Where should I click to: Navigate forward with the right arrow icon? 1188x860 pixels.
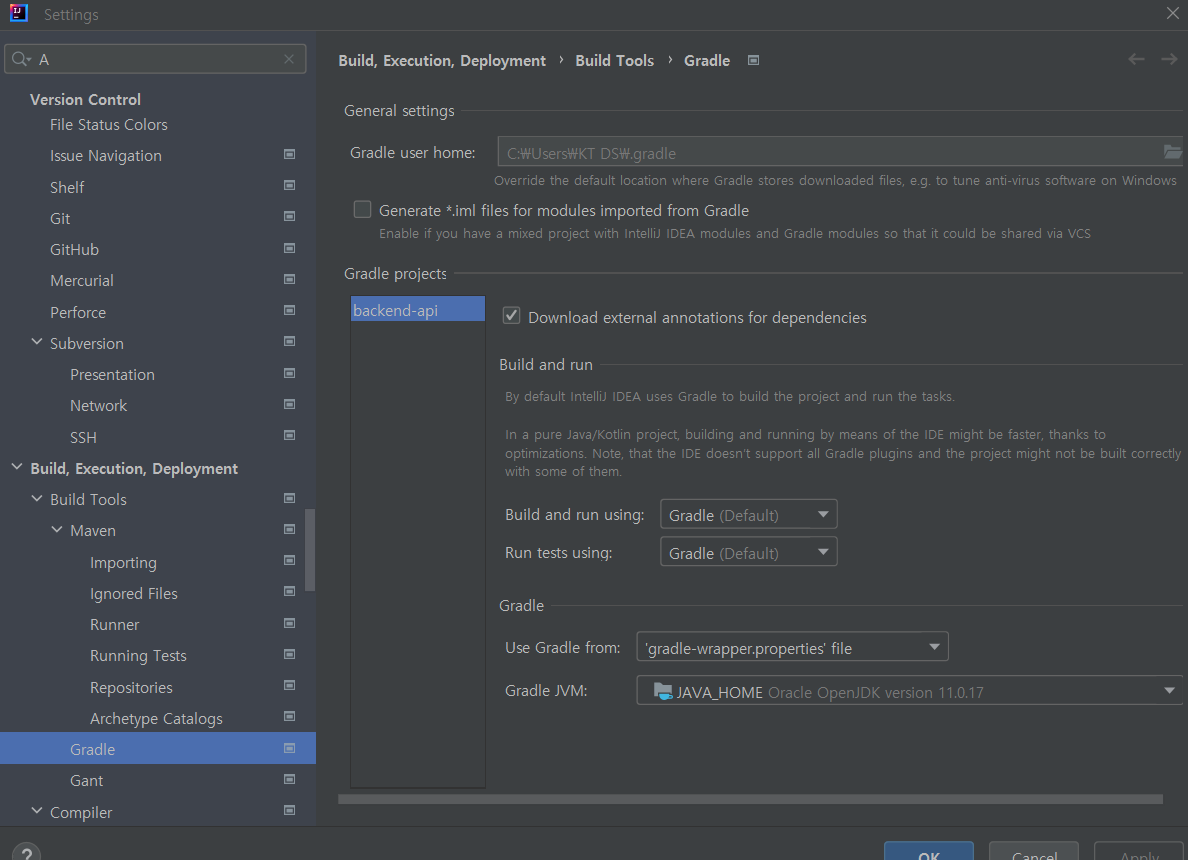[1169, 59]
